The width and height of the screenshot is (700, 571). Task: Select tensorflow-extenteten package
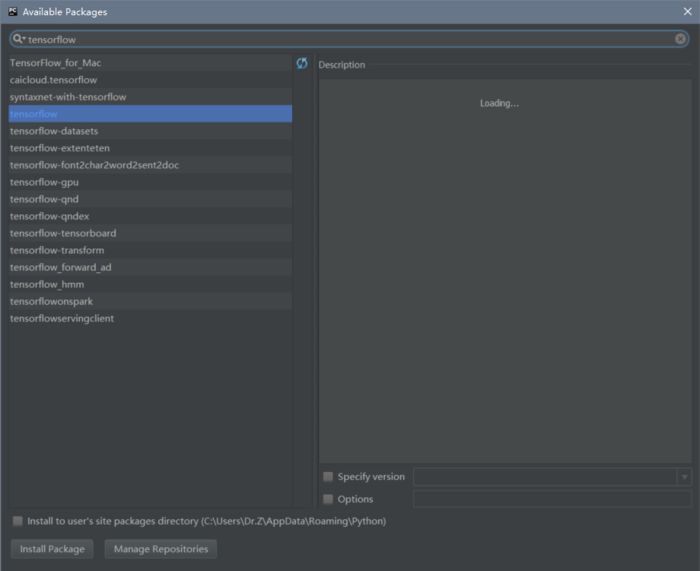point(150,148)
